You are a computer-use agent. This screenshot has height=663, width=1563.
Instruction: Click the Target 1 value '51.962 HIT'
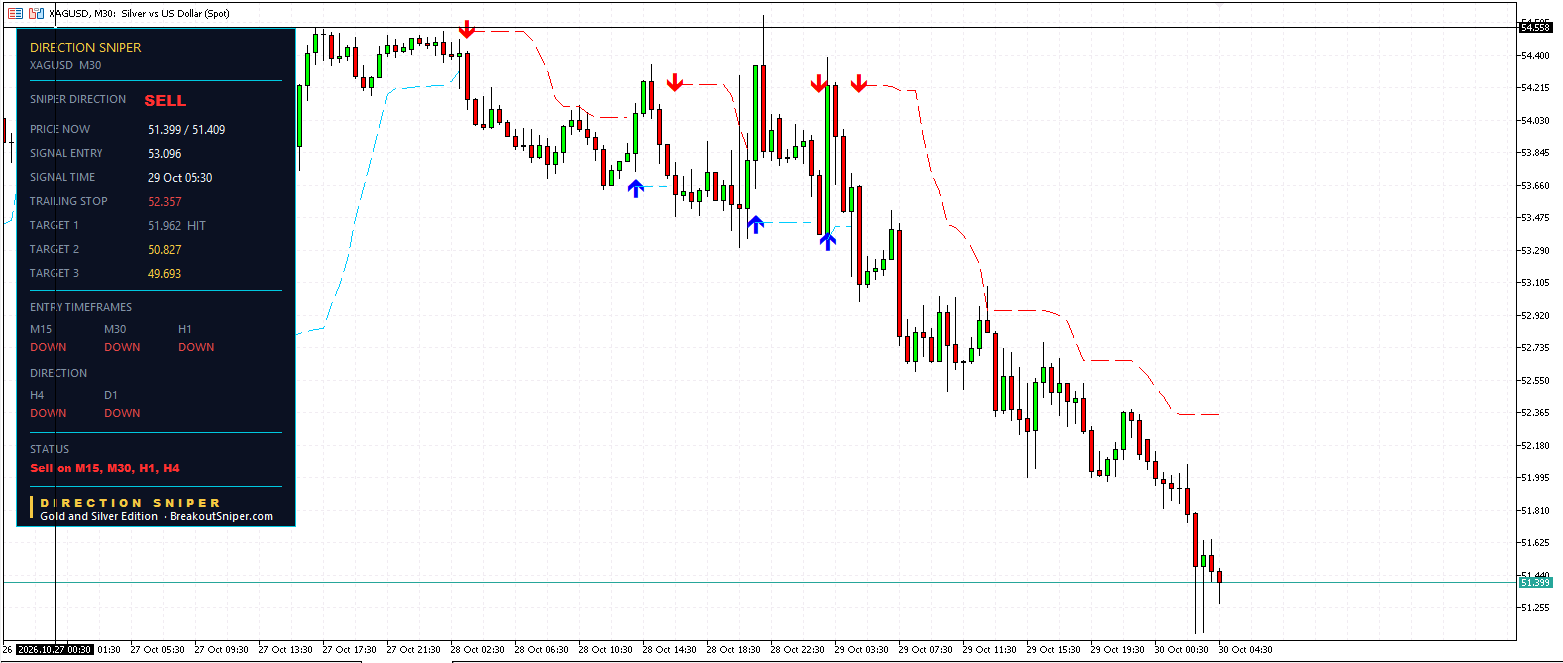tap(177, 225)
